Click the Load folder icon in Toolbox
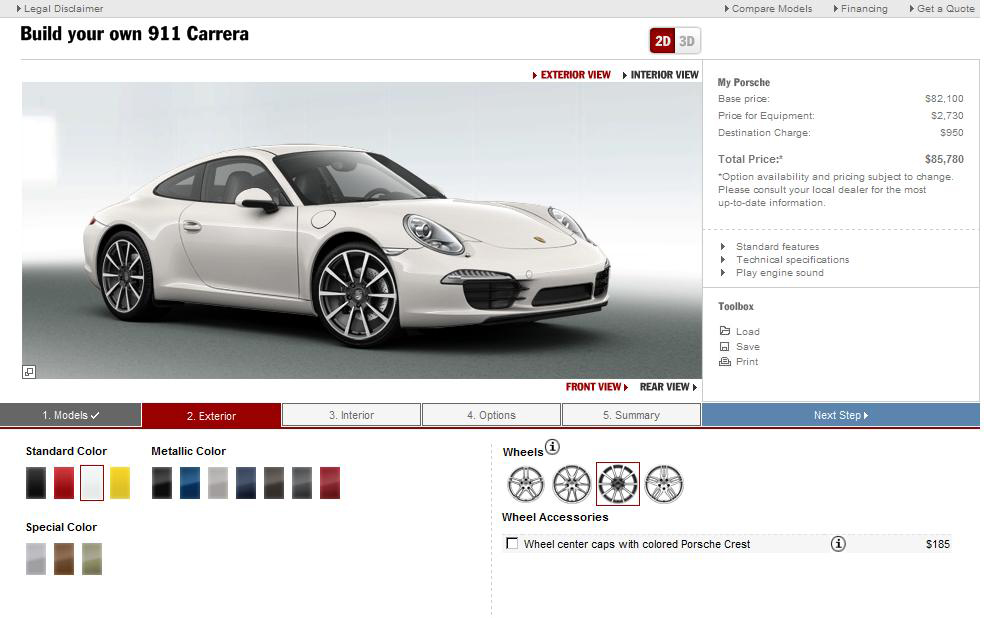The height and width of the screenshot is (618, 984). point(725,331)
